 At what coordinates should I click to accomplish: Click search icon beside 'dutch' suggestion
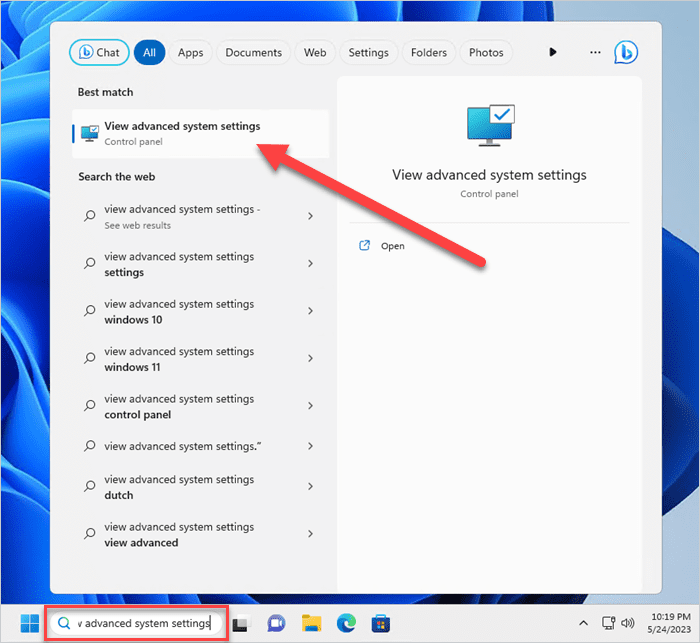coord(90,486)
